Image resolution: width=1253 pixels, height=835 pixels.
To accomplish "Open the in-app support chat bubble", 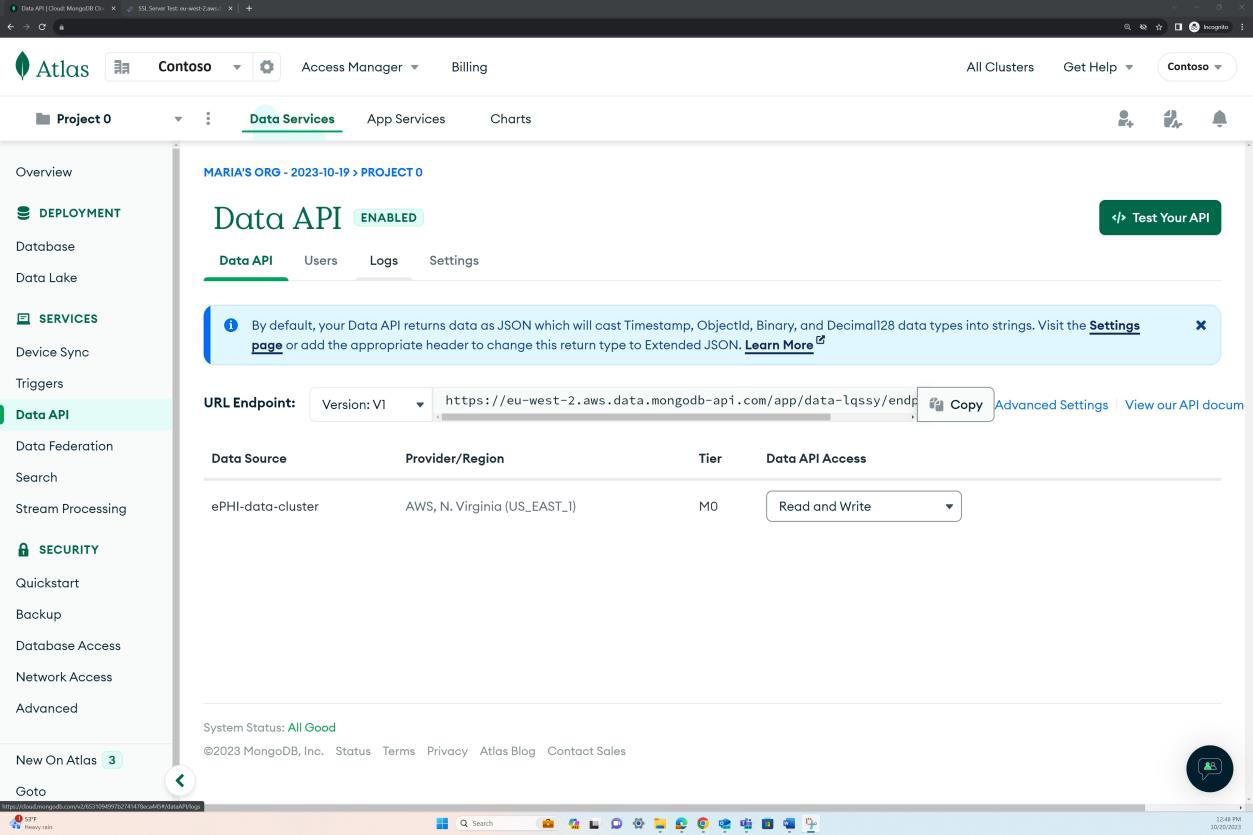I will point(1209,768).
